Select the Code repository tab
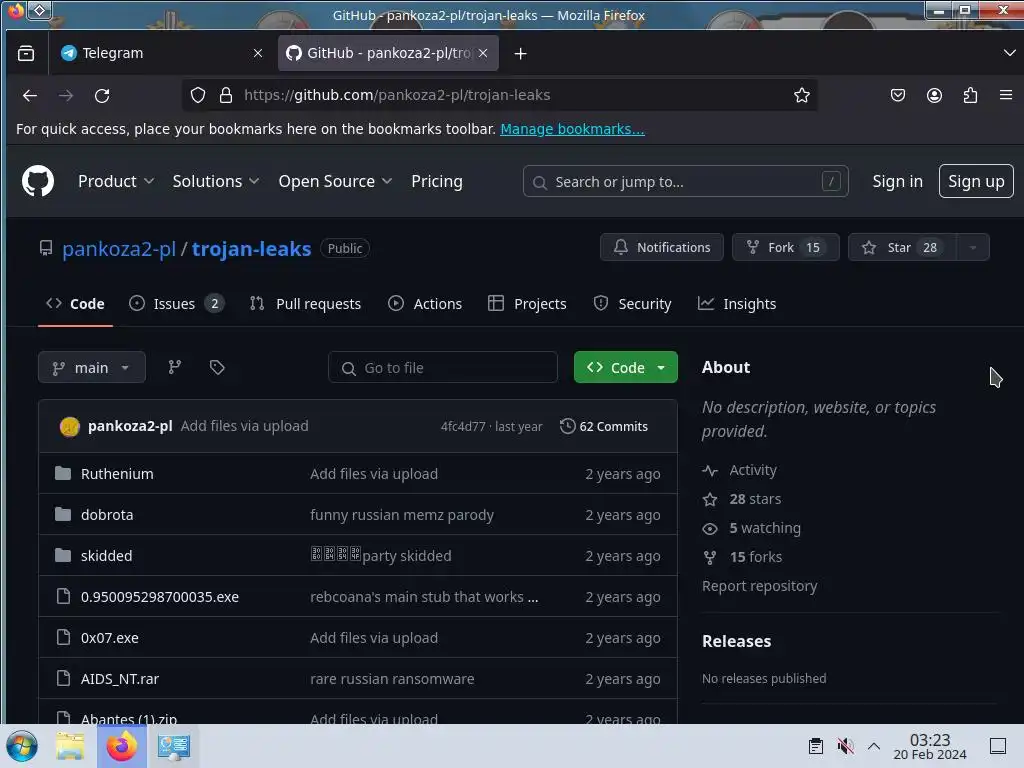Screen dimensions: 1024x768 (75, 304)
